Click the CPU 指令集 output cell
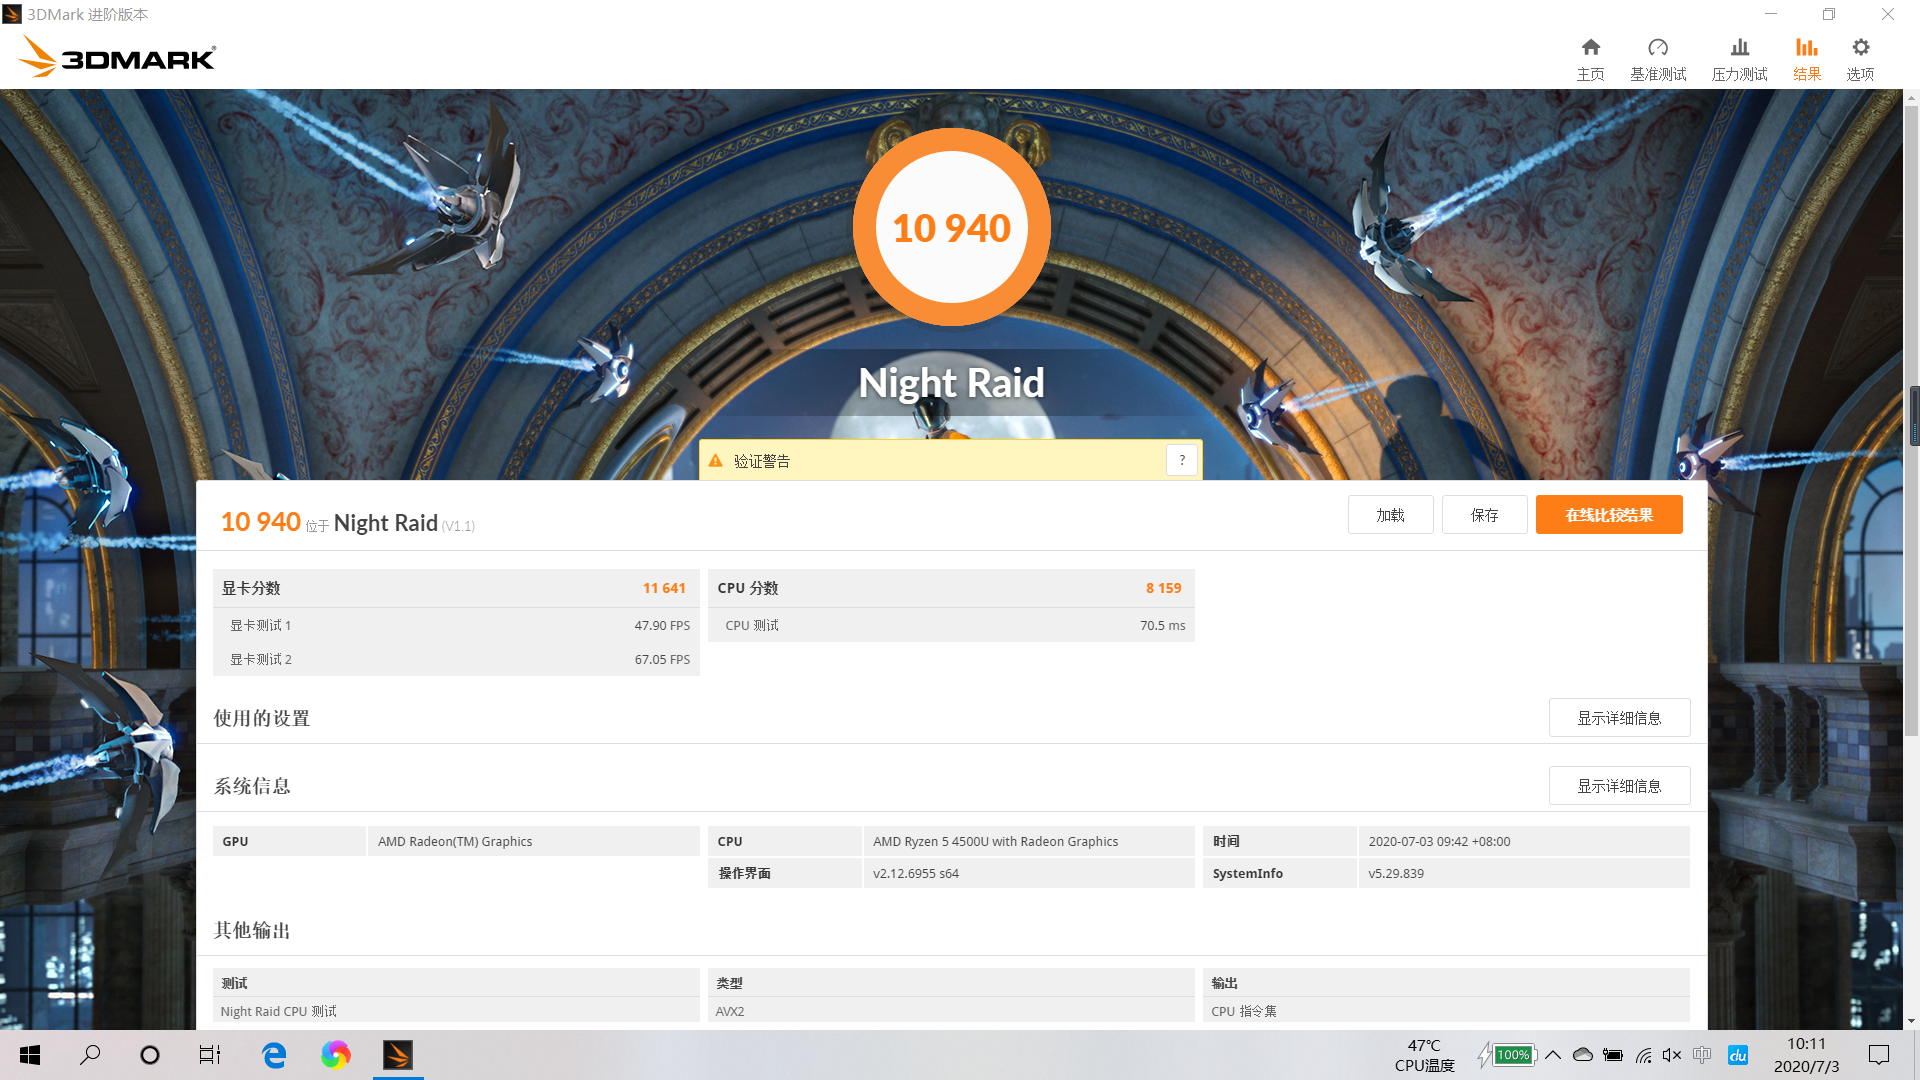The image size is (1920, 1080). (x=1446, y=1011)
